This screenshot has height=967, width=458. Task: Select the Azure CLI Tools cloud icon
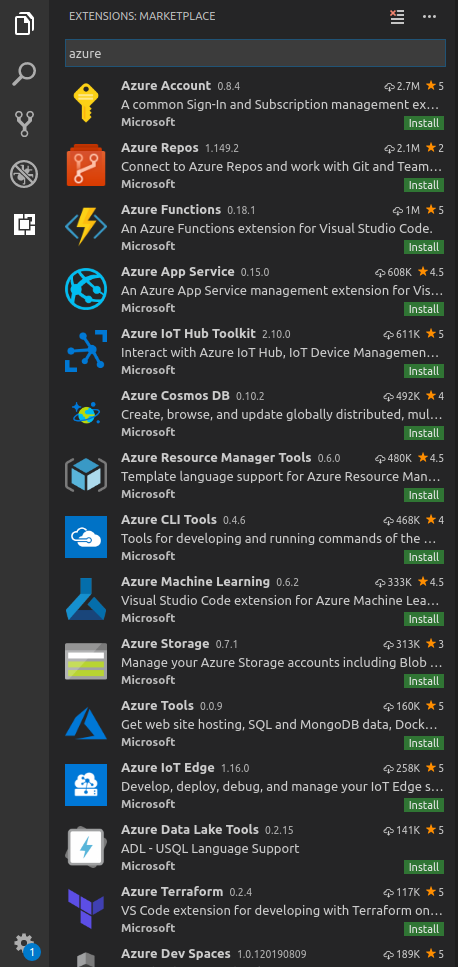(86, 537)
